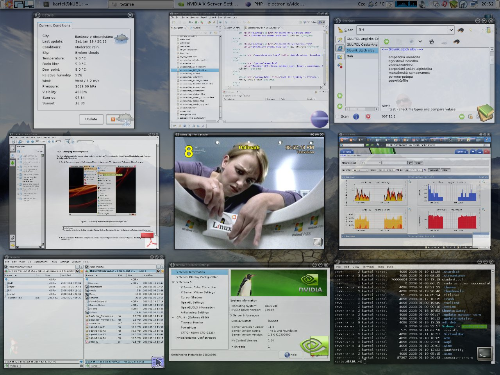
Task: Click the blue info icon in dictionary status bar
Action: click(x=356, y=116)
